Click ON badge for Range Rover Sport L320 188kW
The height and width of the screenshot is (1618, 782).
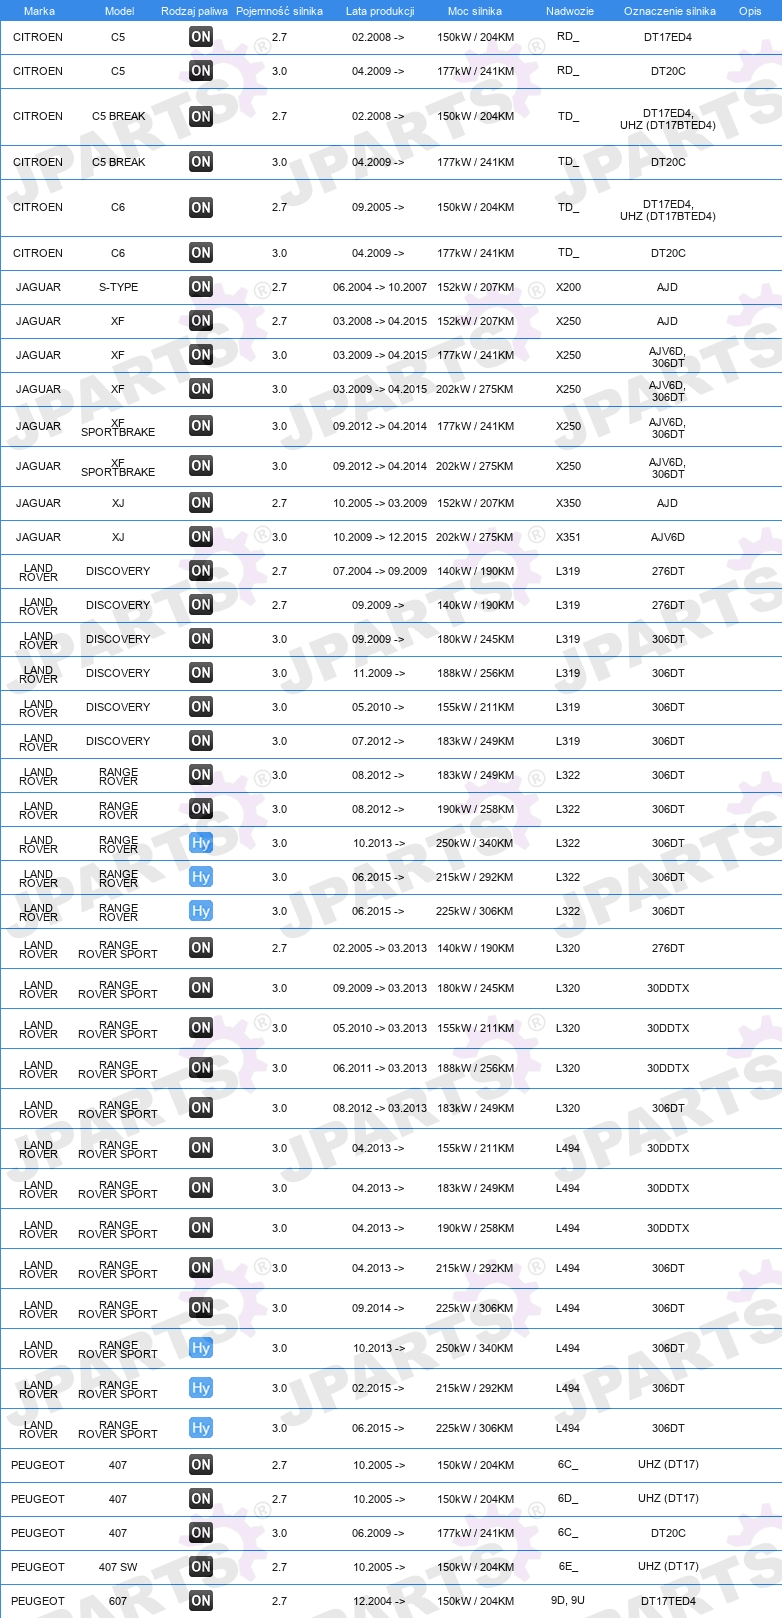201,1068
